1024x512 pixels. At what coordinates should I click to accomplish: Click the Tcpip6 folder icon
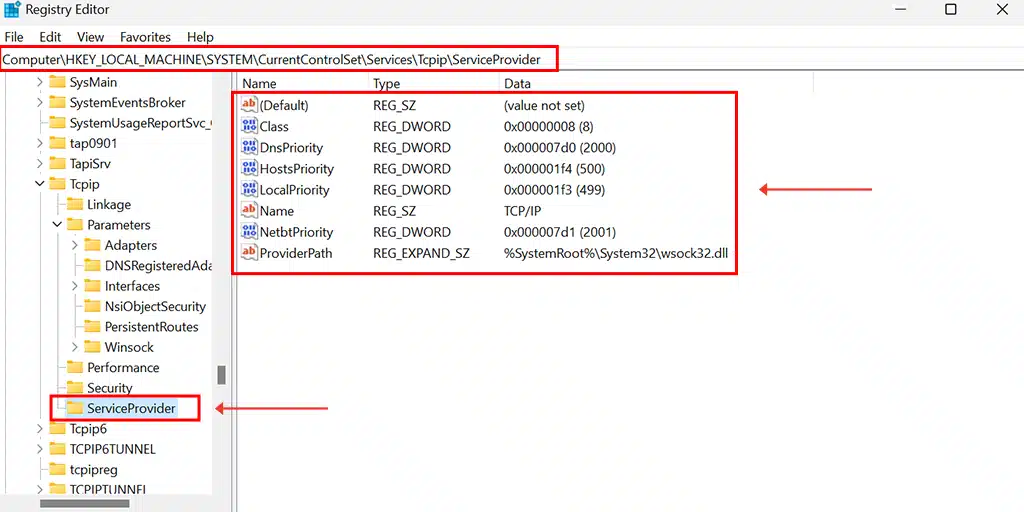pos(57,428)
